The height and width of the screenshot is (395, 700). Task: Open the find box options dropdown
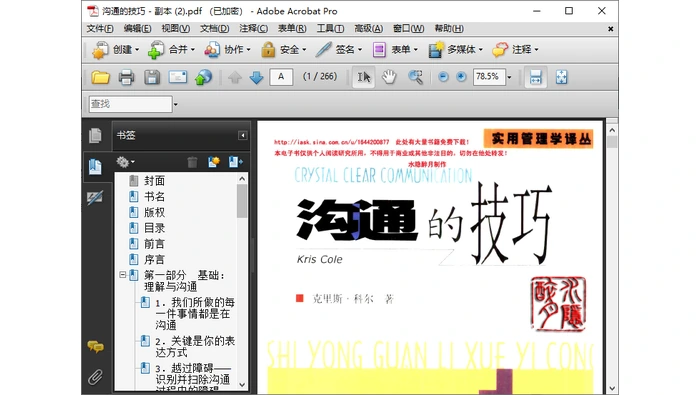pyautogui.click(x=175, y=104)
